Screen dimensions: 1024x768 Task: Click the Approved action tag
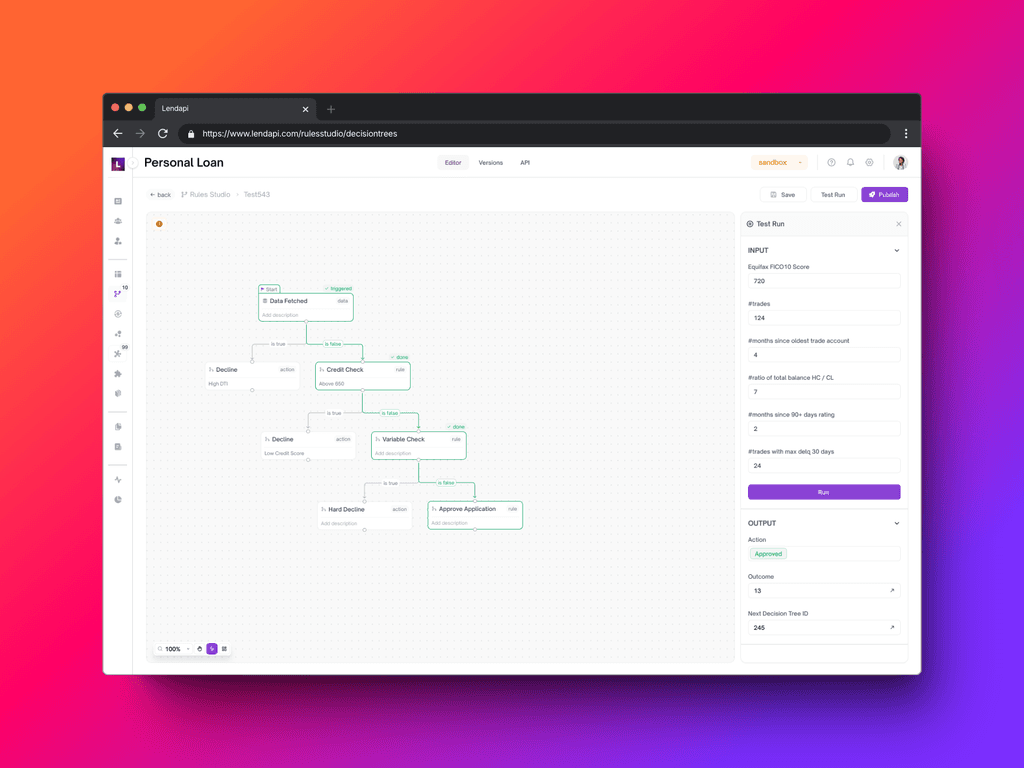(x=768, y=554)
